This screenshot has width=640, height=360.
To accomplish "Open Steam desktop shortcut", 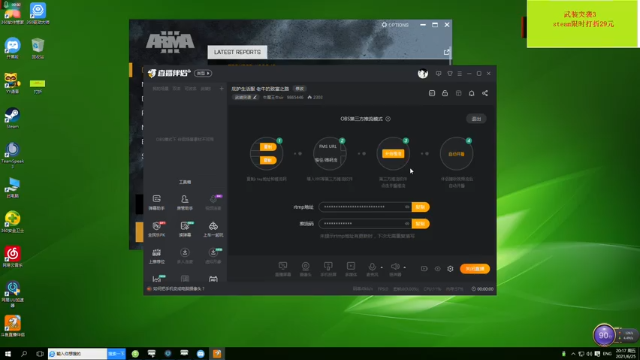I will (12, 118).
